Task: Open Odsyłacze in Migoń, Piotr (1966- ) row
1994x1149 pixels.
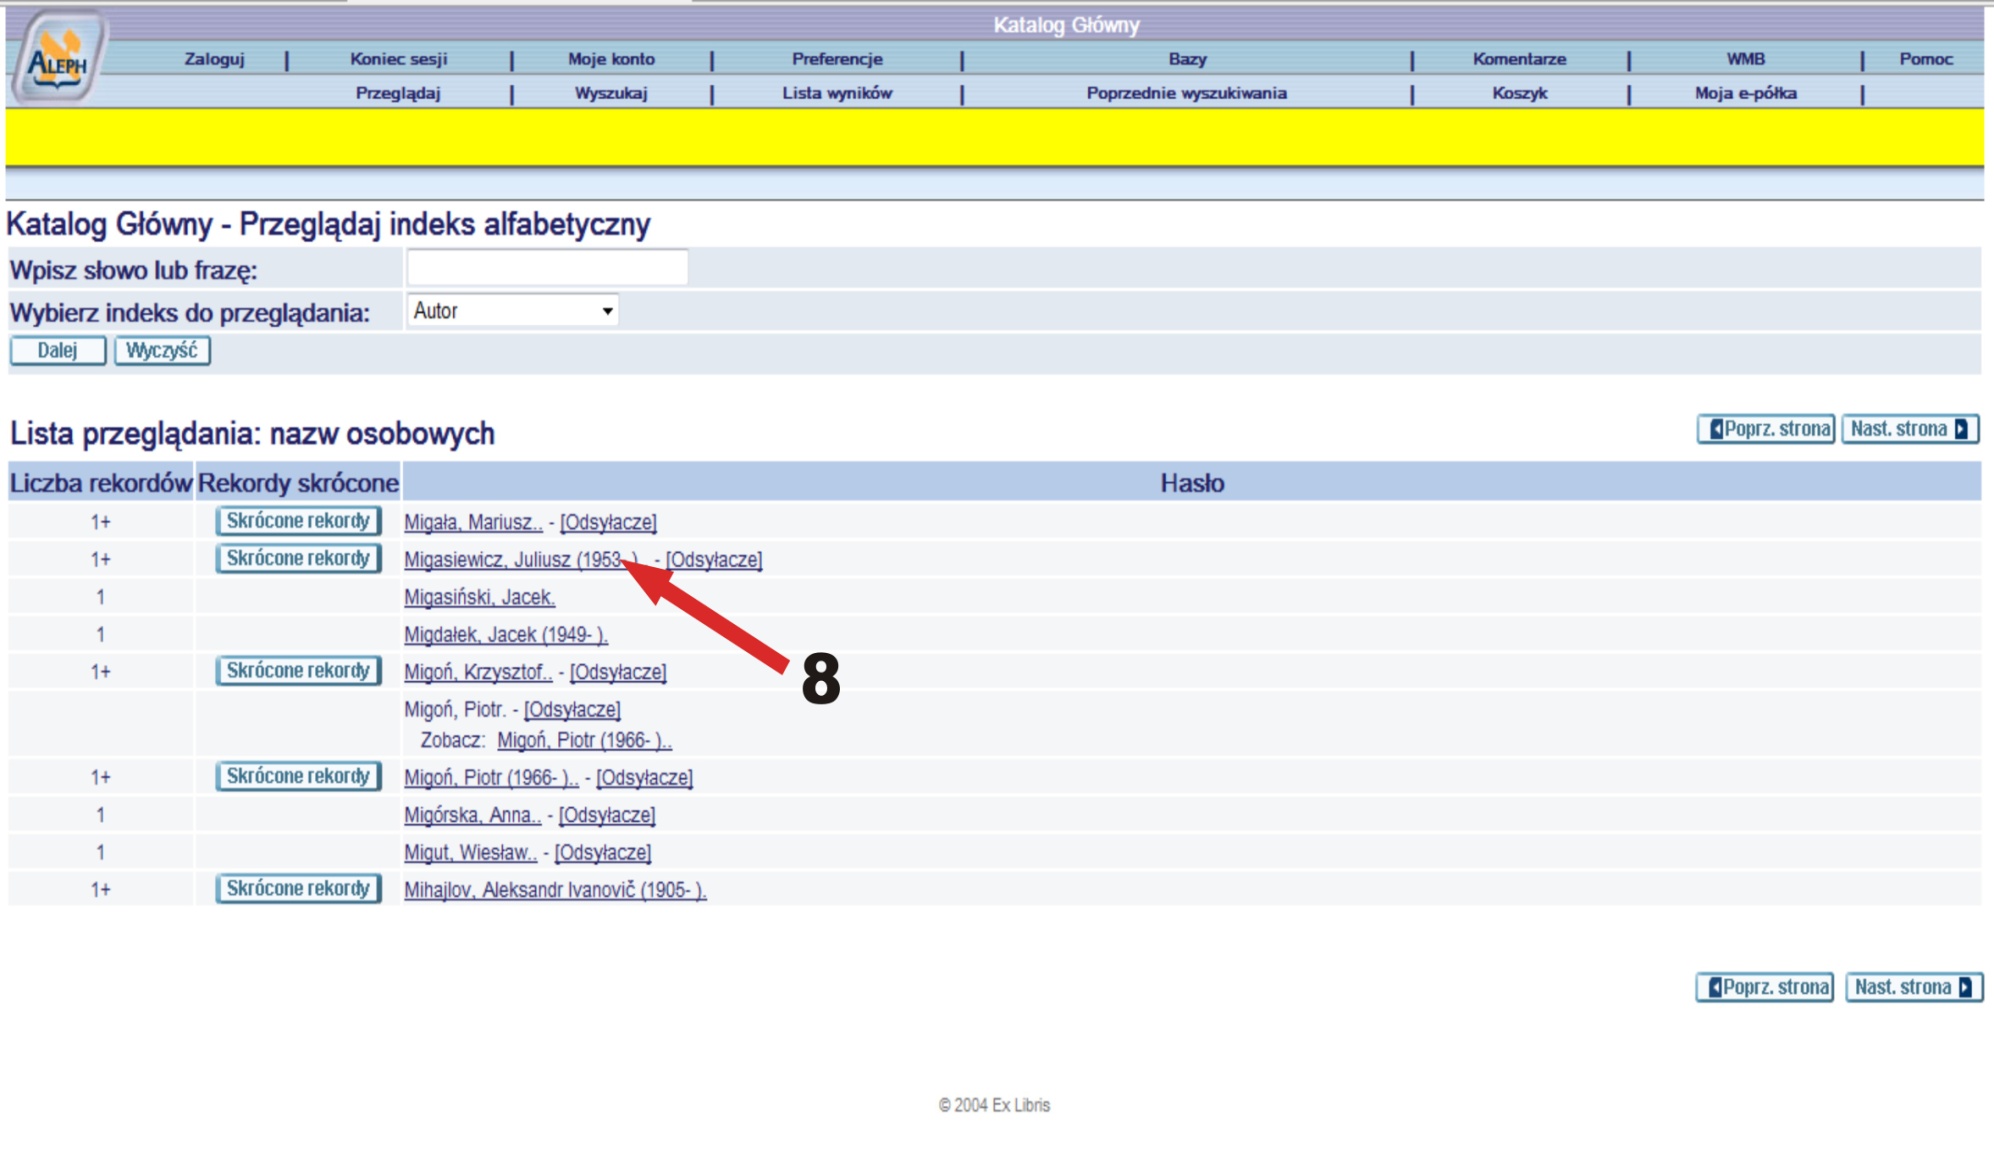Action: tap(644, 778)
